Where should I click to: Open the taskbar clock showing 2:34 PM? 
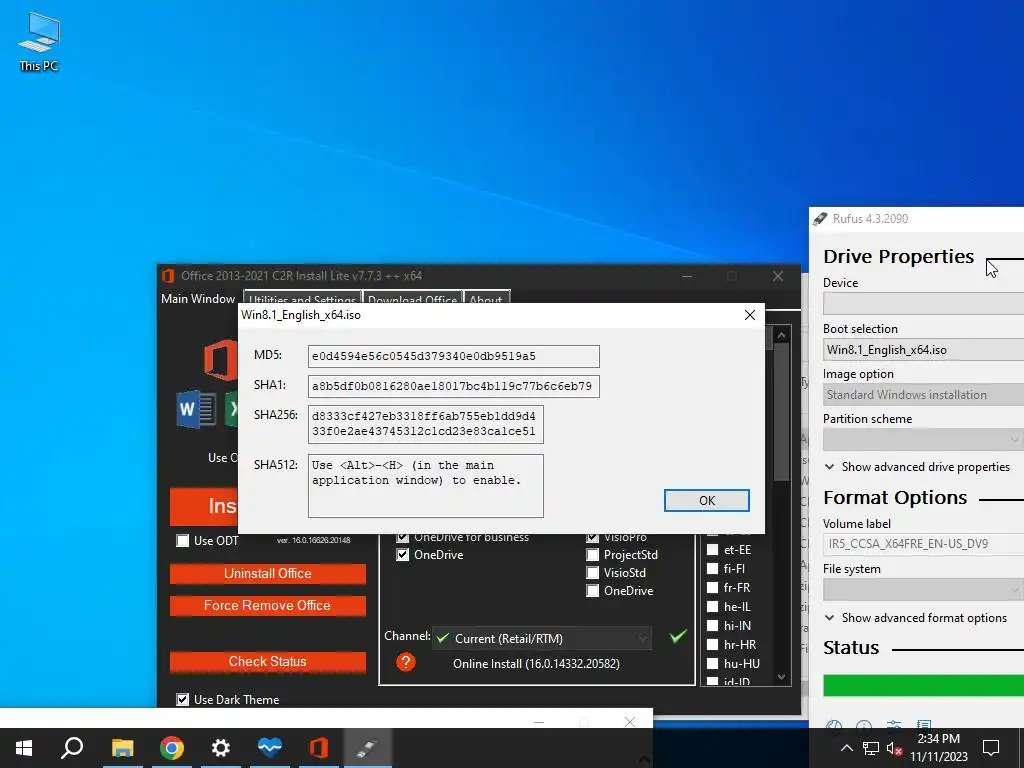pyautogui.click(x=938, y=748)
